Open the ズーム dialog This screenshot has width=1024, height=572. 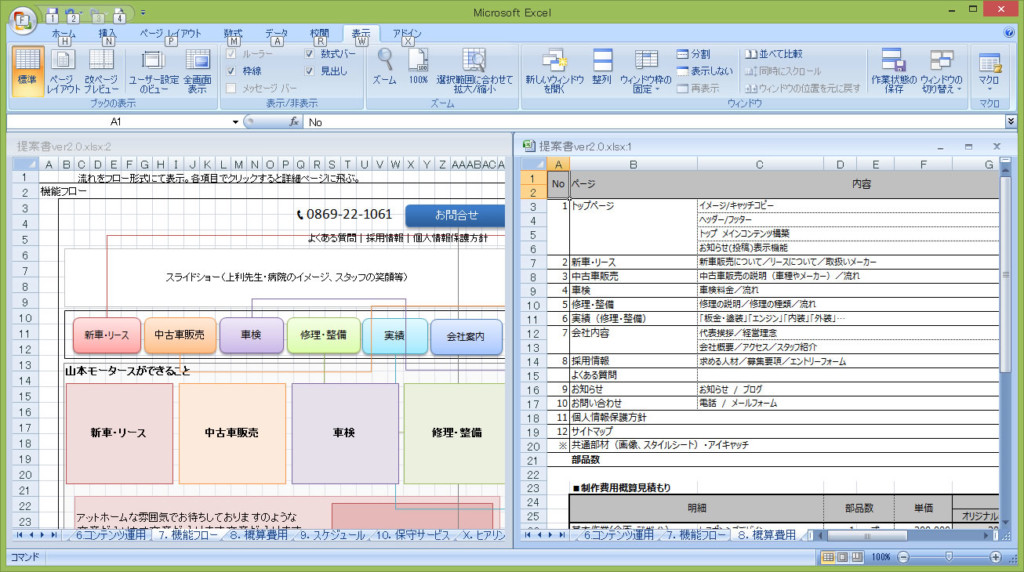tap(385, 67)
